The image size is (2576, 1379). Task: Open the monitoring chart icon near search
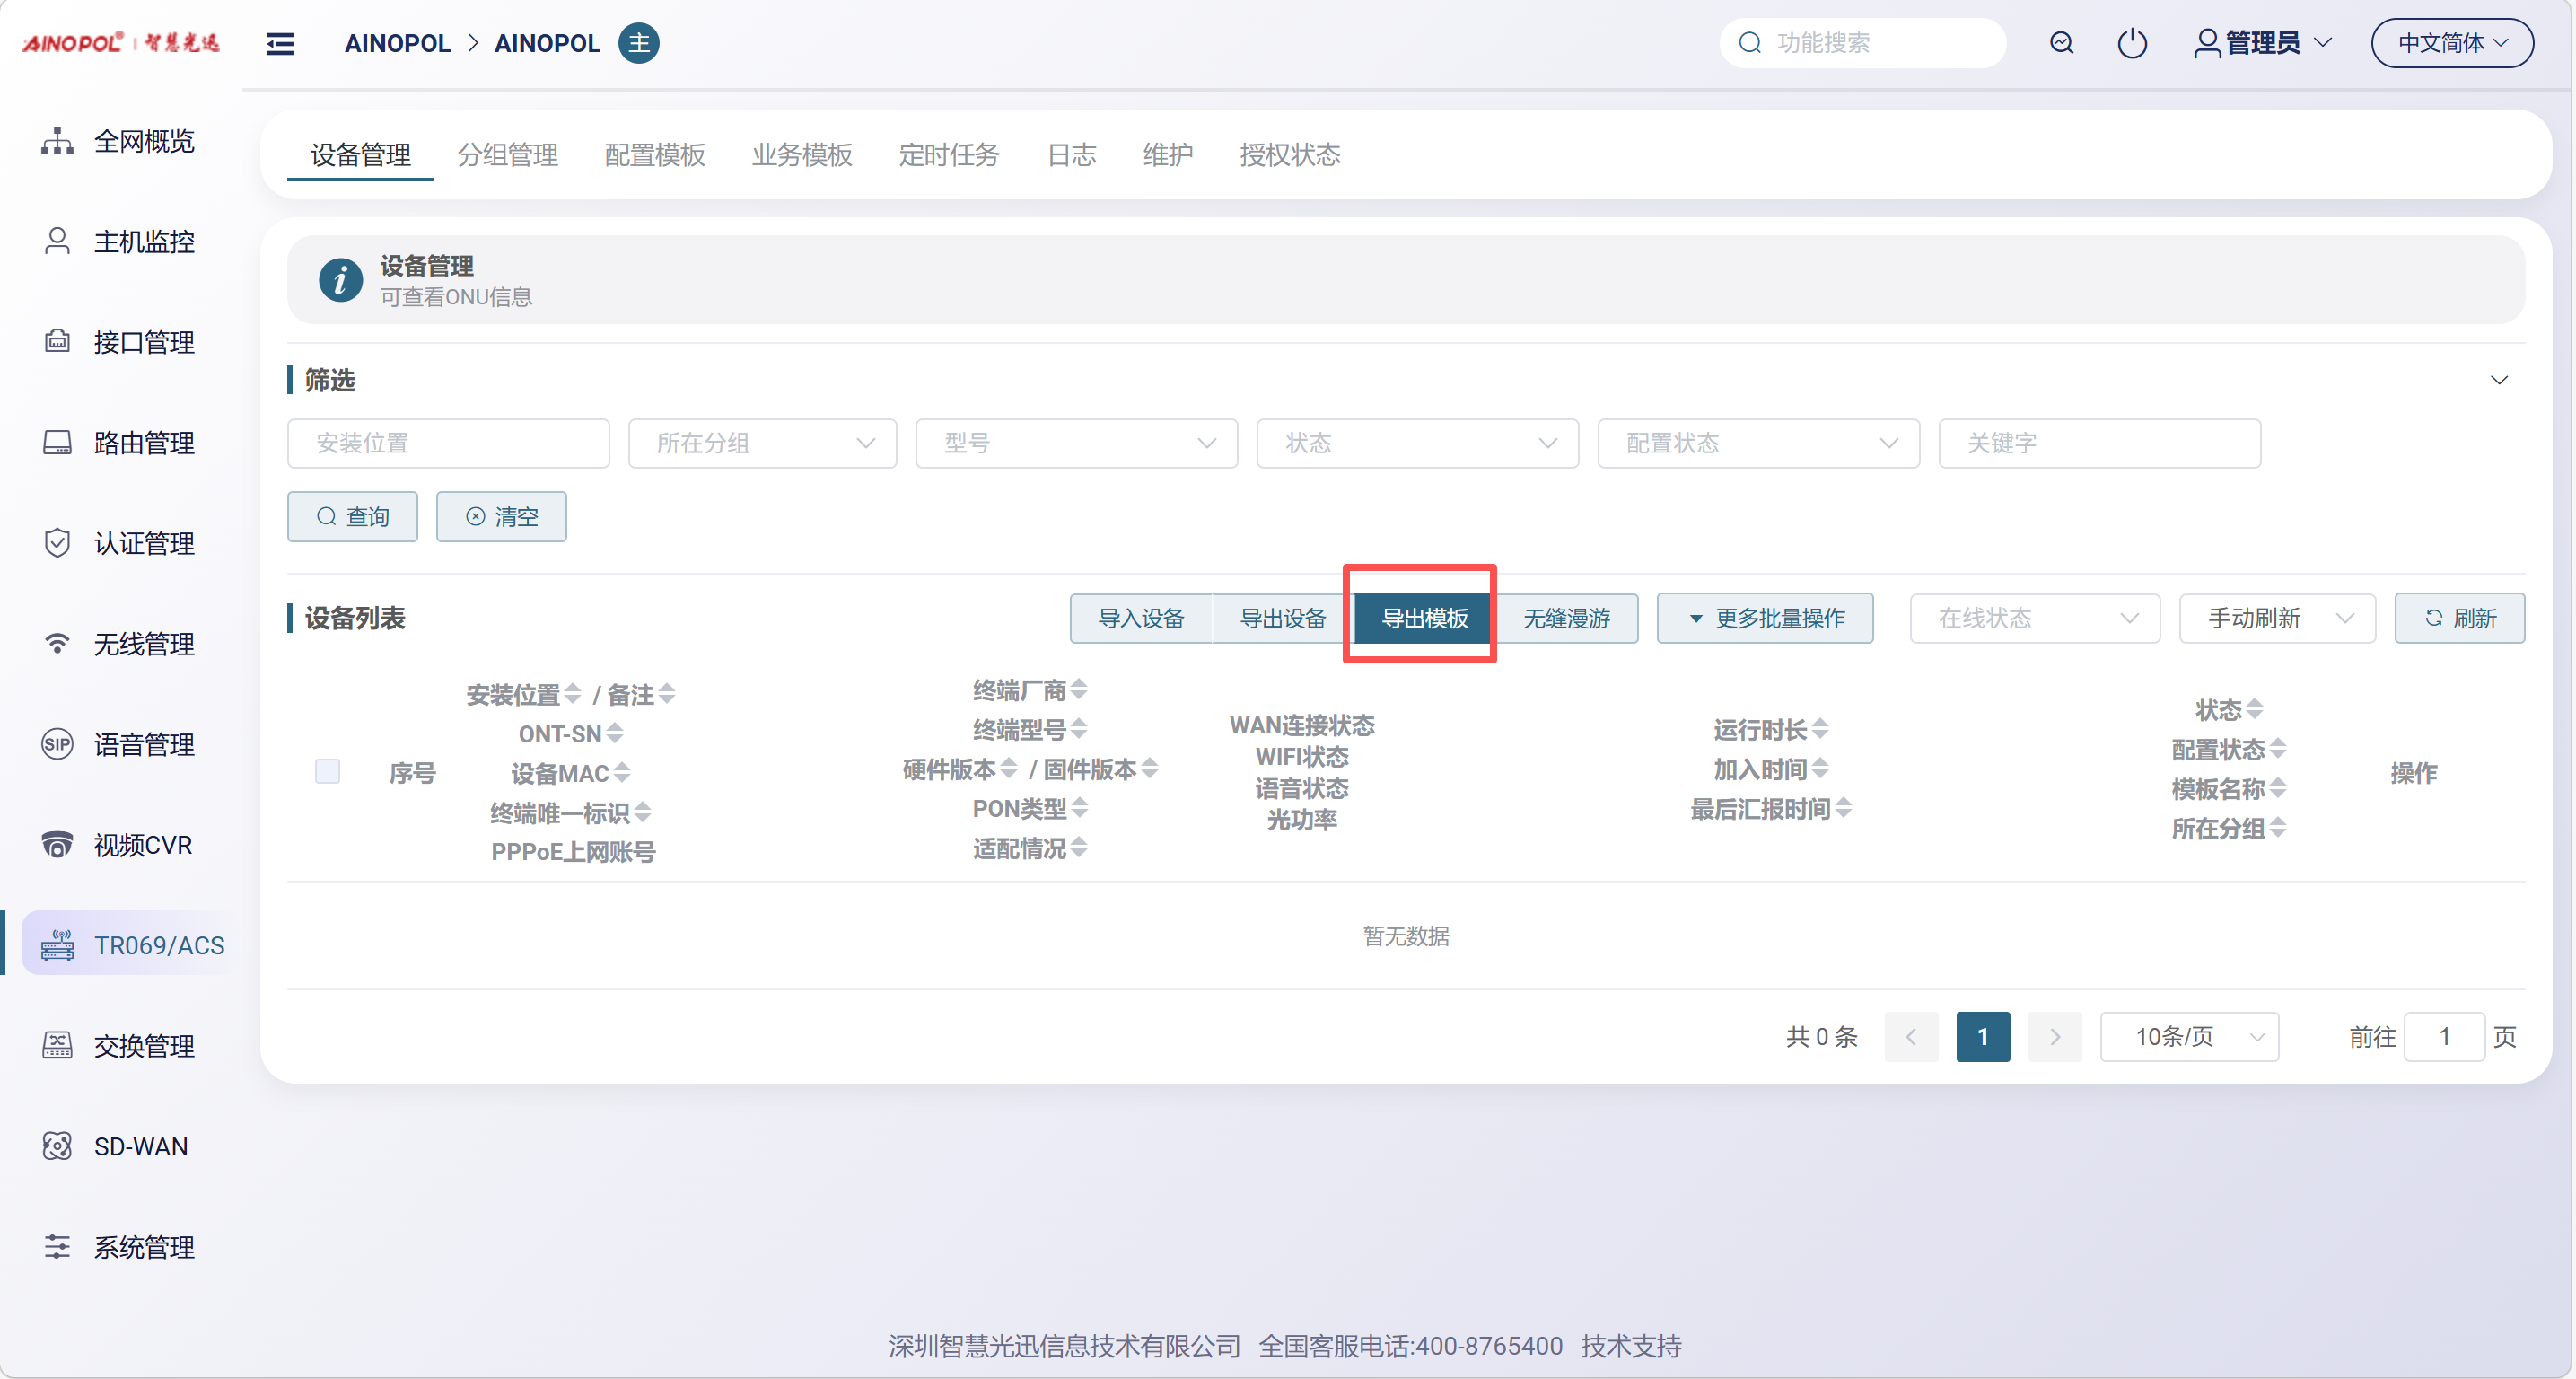(2061, 43)
